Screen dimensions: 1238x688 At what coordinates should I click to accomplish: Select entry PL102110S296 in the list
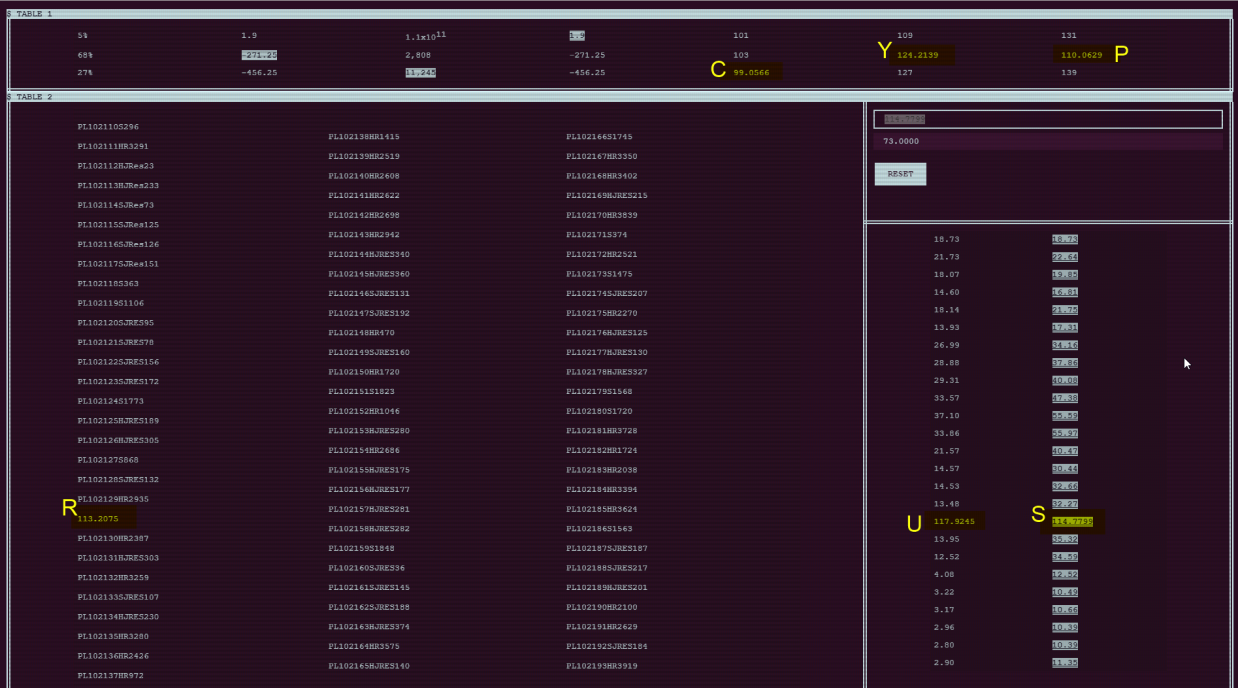108,127
